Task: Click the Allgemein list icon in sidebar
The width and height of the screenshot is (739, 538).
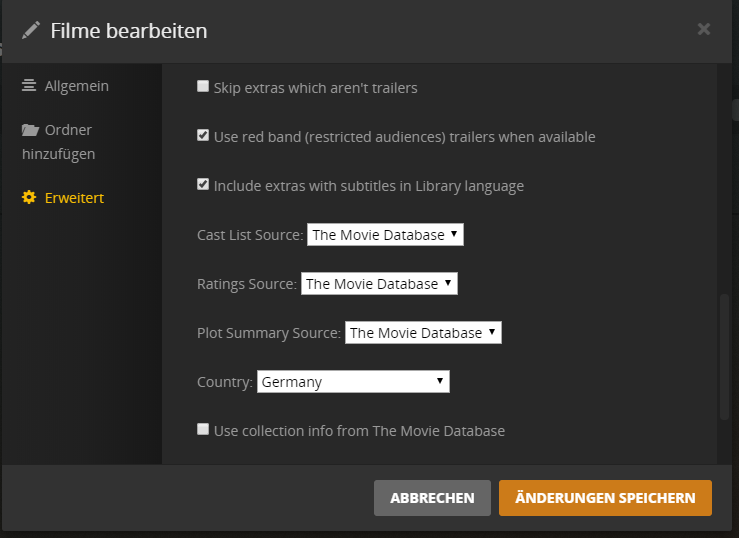Action: [x=29, y=86]
